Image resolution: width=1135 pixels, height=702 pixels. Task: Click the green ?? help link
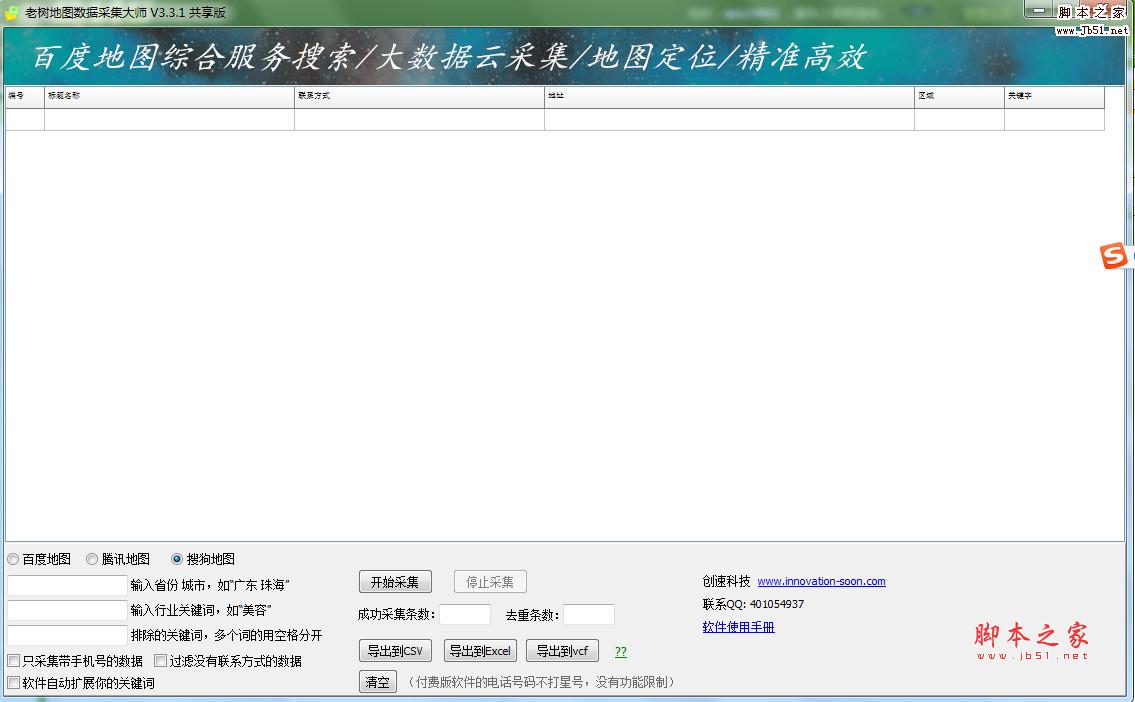621,651
